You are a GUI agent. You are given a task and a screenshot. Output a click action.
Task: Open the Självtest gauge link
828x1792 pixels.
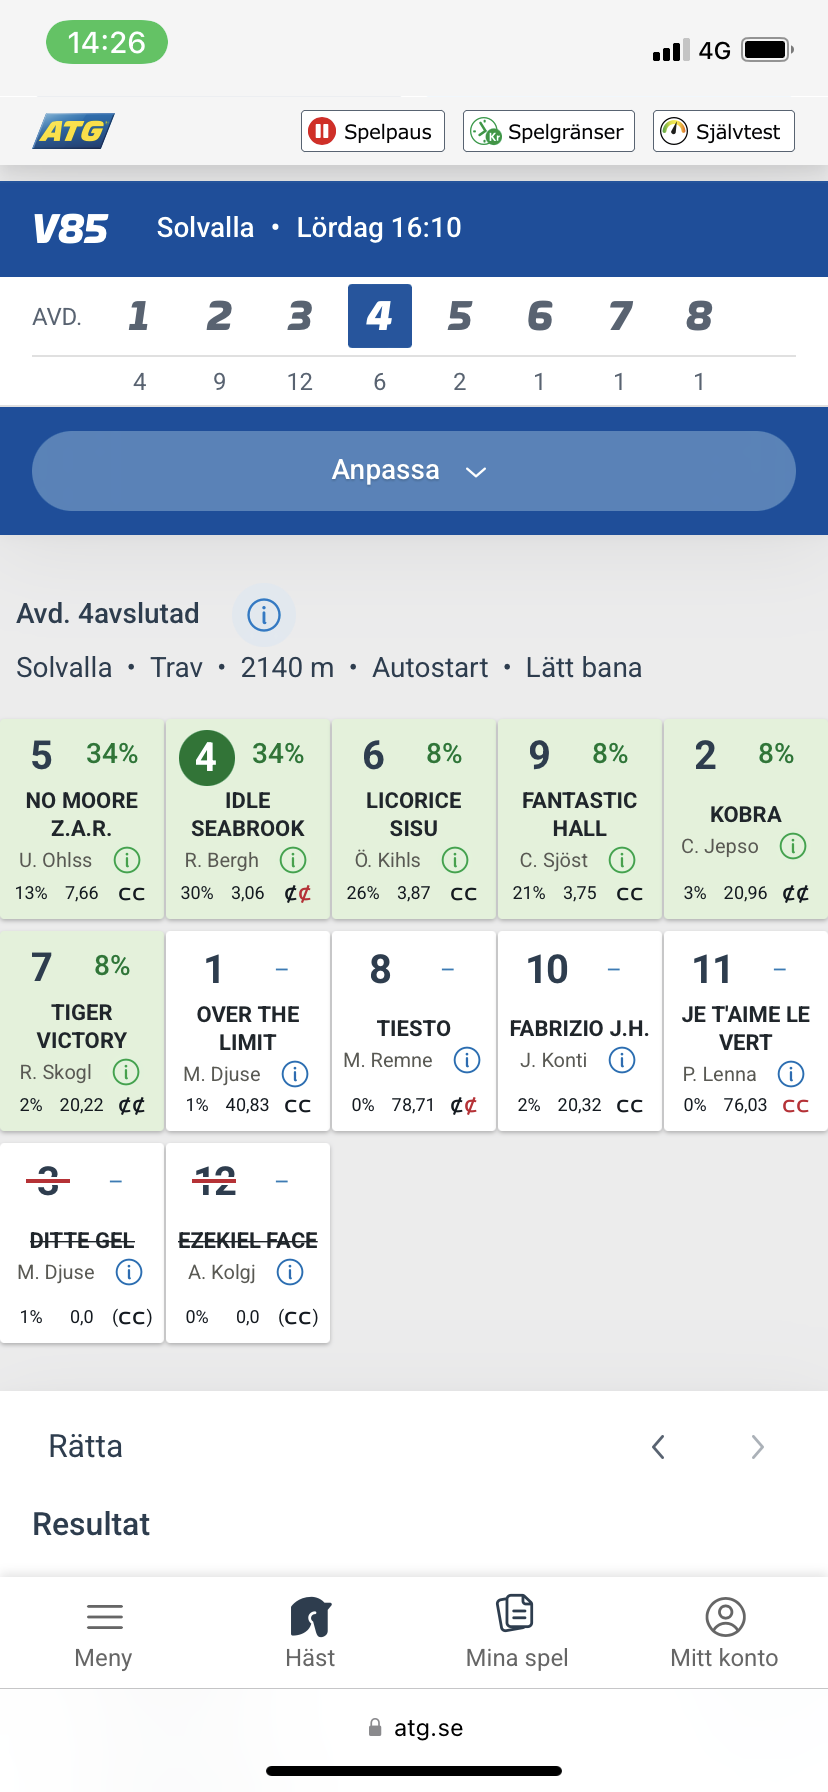click(724, 131)
